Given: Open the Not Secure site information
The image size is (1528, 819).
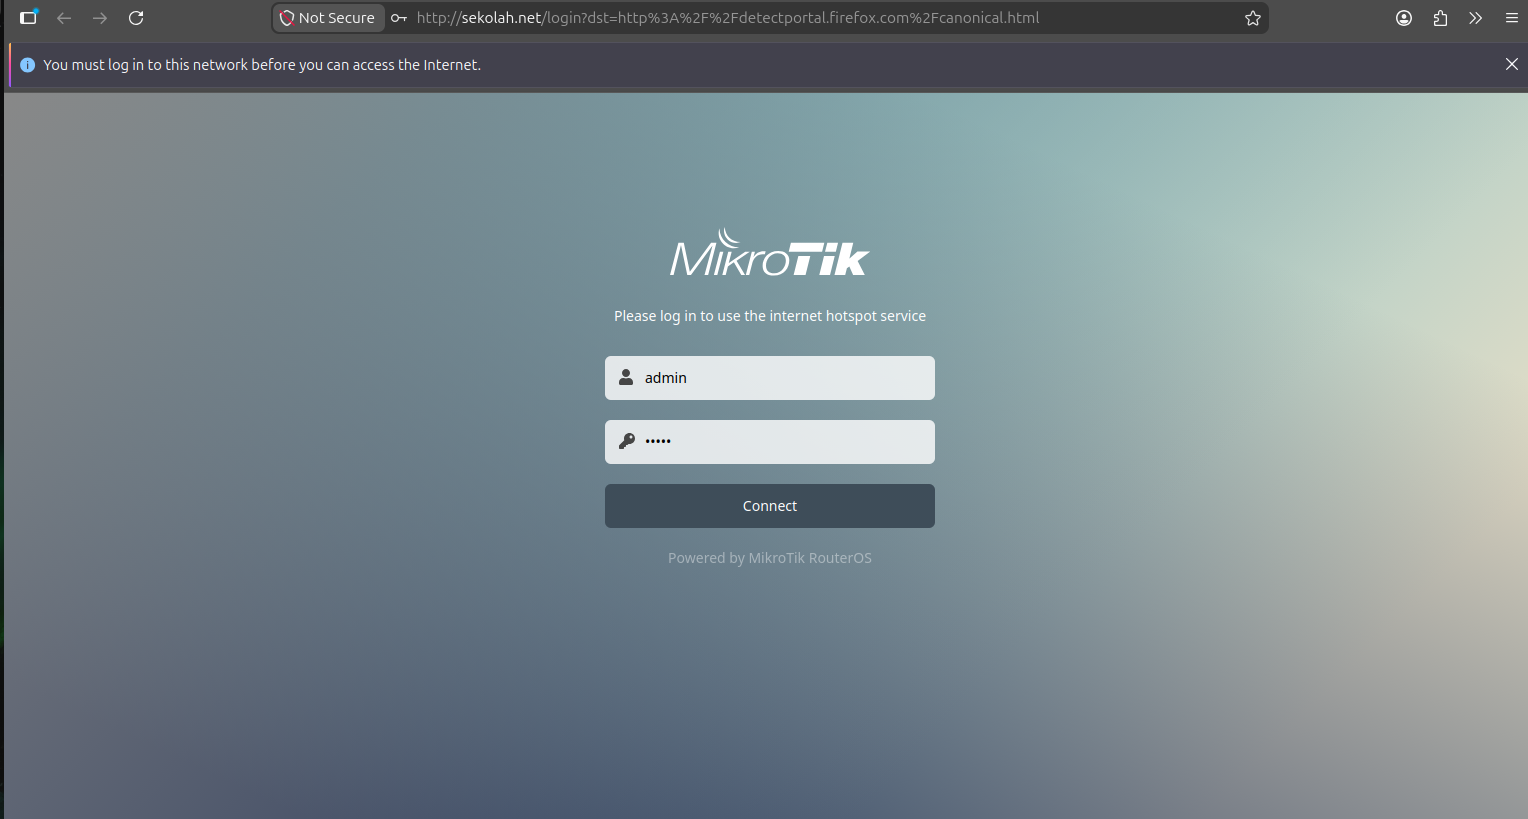Looking at the screenshot, I should [328, 18].
